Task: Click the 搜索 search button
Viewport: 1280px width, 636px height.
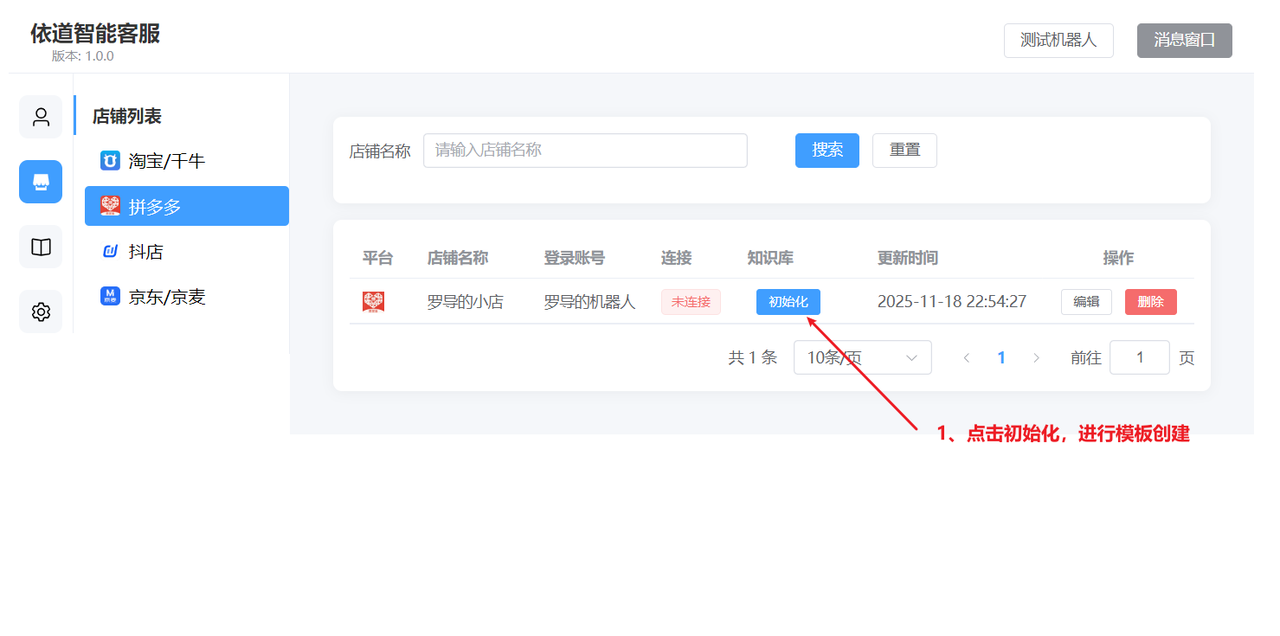Action: pyautogui.click(x=827, y=150)
